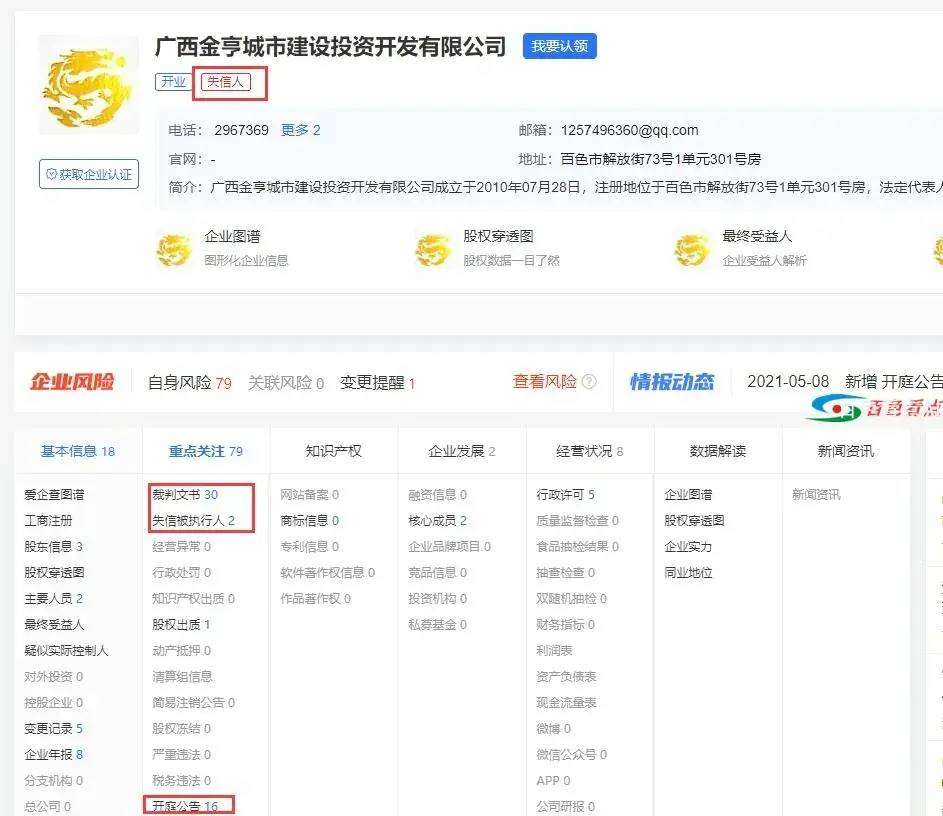Click the 失信人 tag
The image size is (943, 816).
point(226,82)
